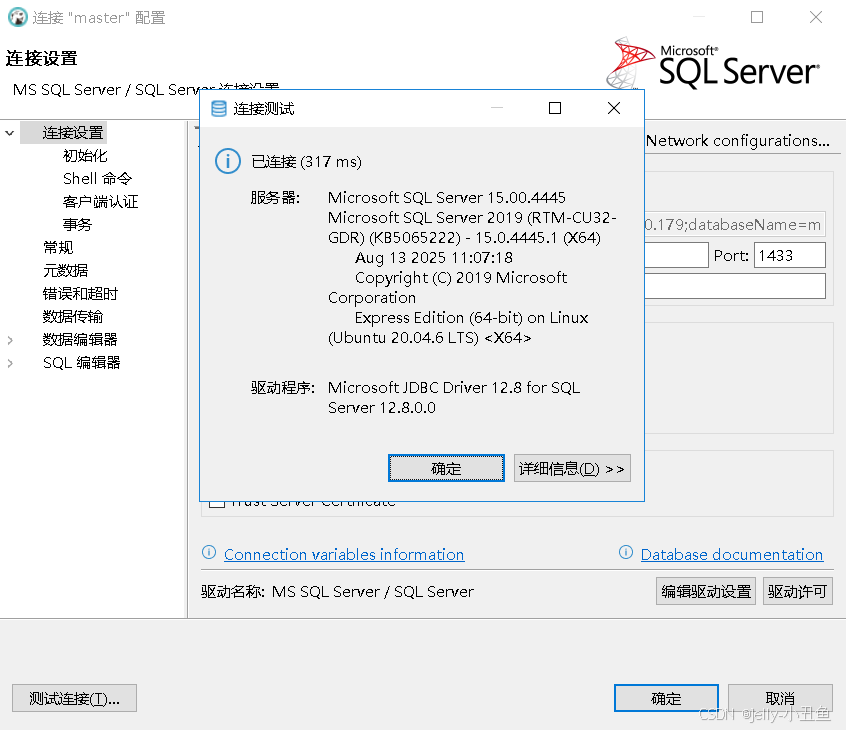This screenshot has width=846, height=730.
Task: Click text Microsoft SQL Server 15.00.4445
Action: pos(447,197)
